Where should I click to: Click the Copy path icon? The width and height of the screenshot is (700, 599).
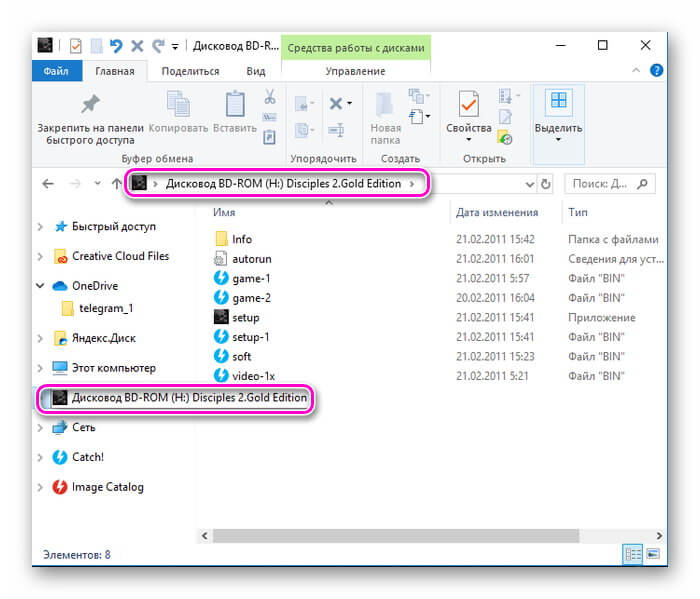pos(270,117)
